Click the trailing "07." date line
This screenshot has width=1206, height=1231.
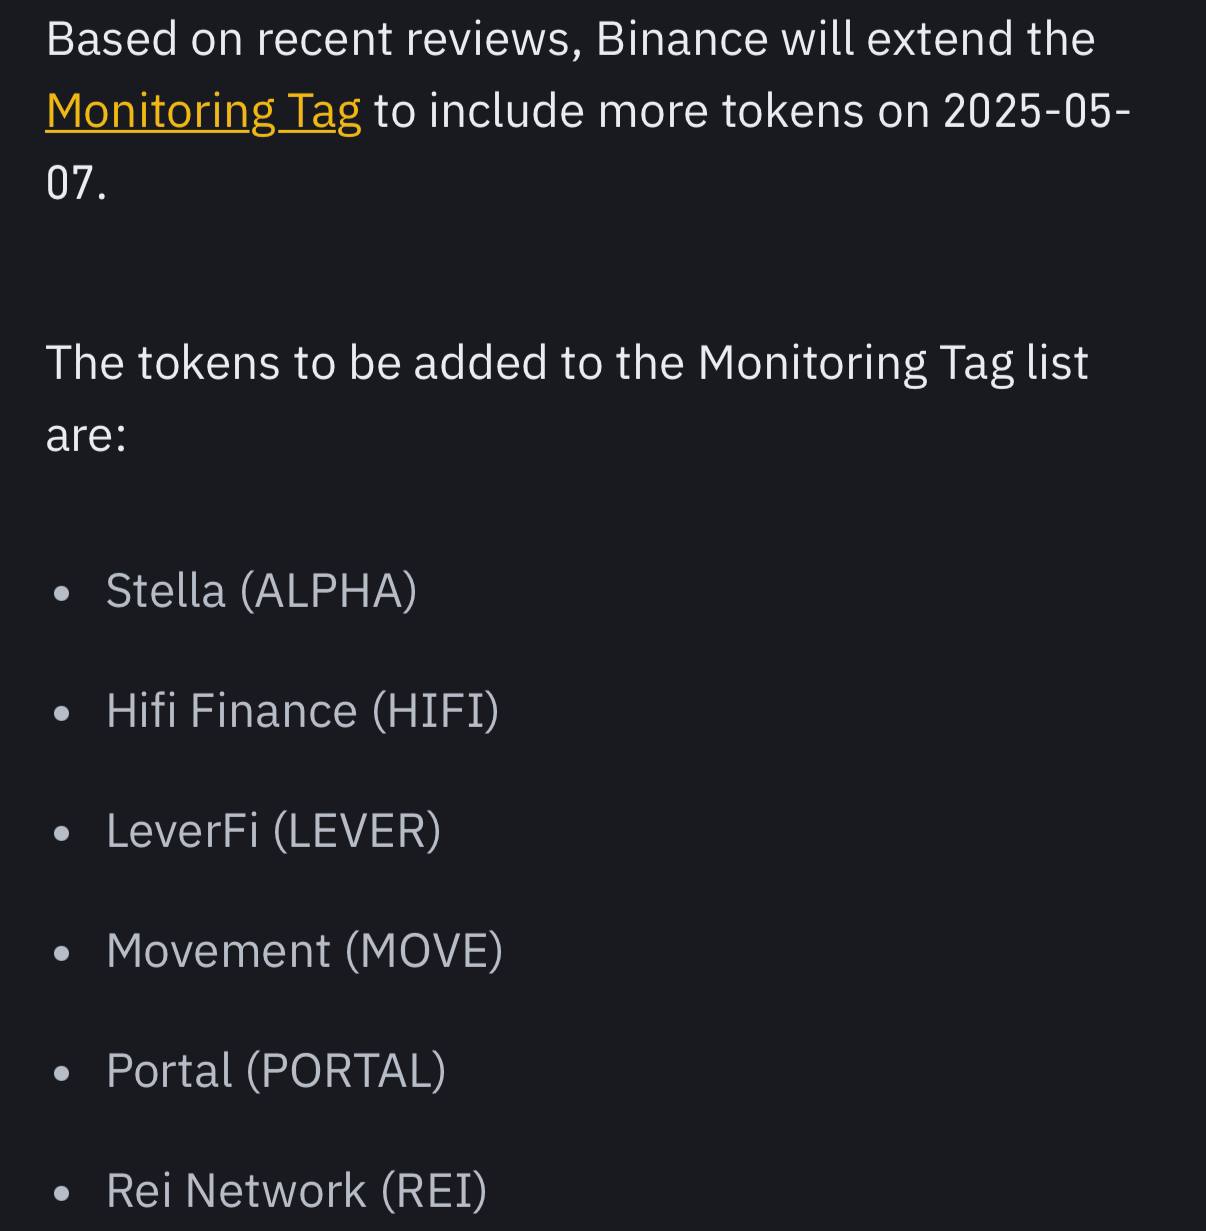pos(76,183)
